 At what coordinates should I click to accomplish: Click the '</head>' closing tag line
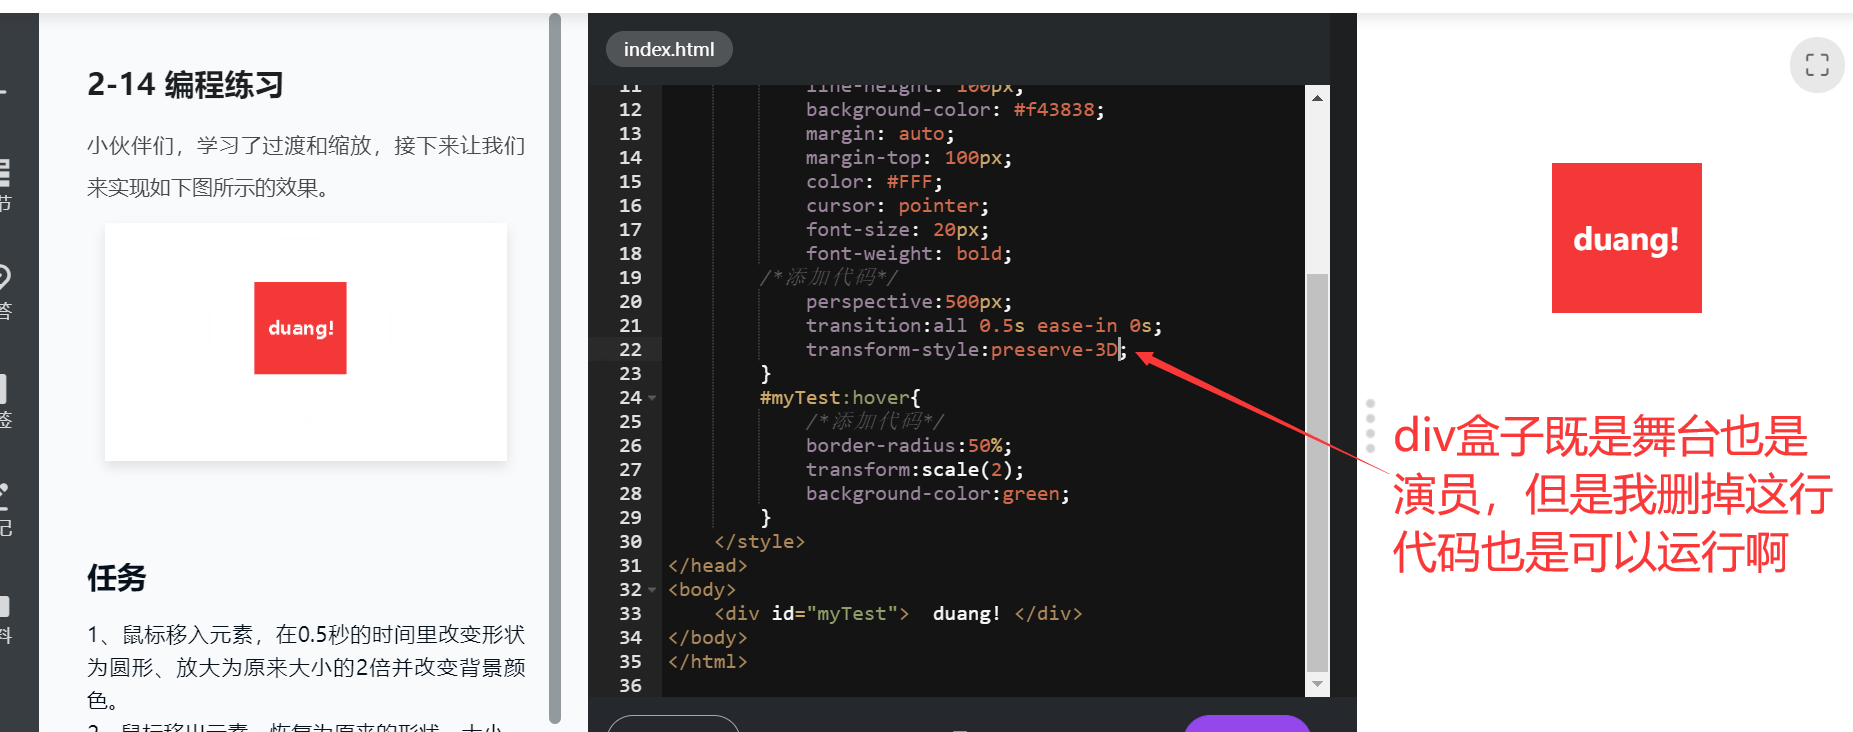[x=708, y=566]
